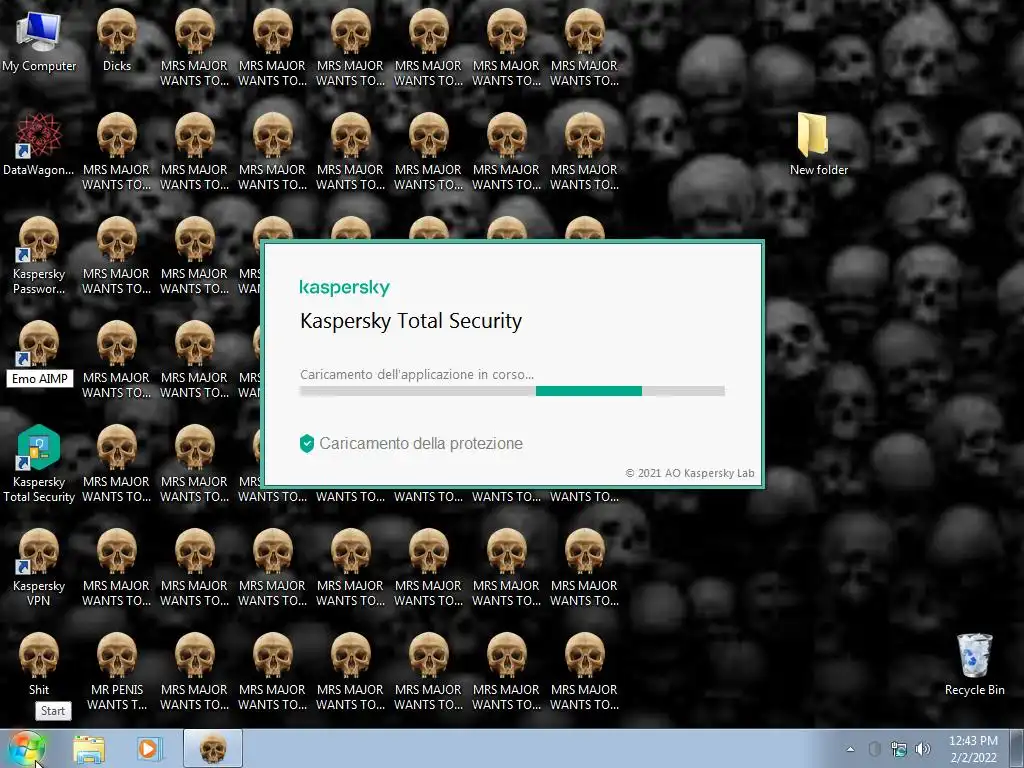Viewport: 1024px width, 768px height.
Task: Click the Show desktop strip on taskbar
Action: pyautogui.click(x=1017, y=748)
